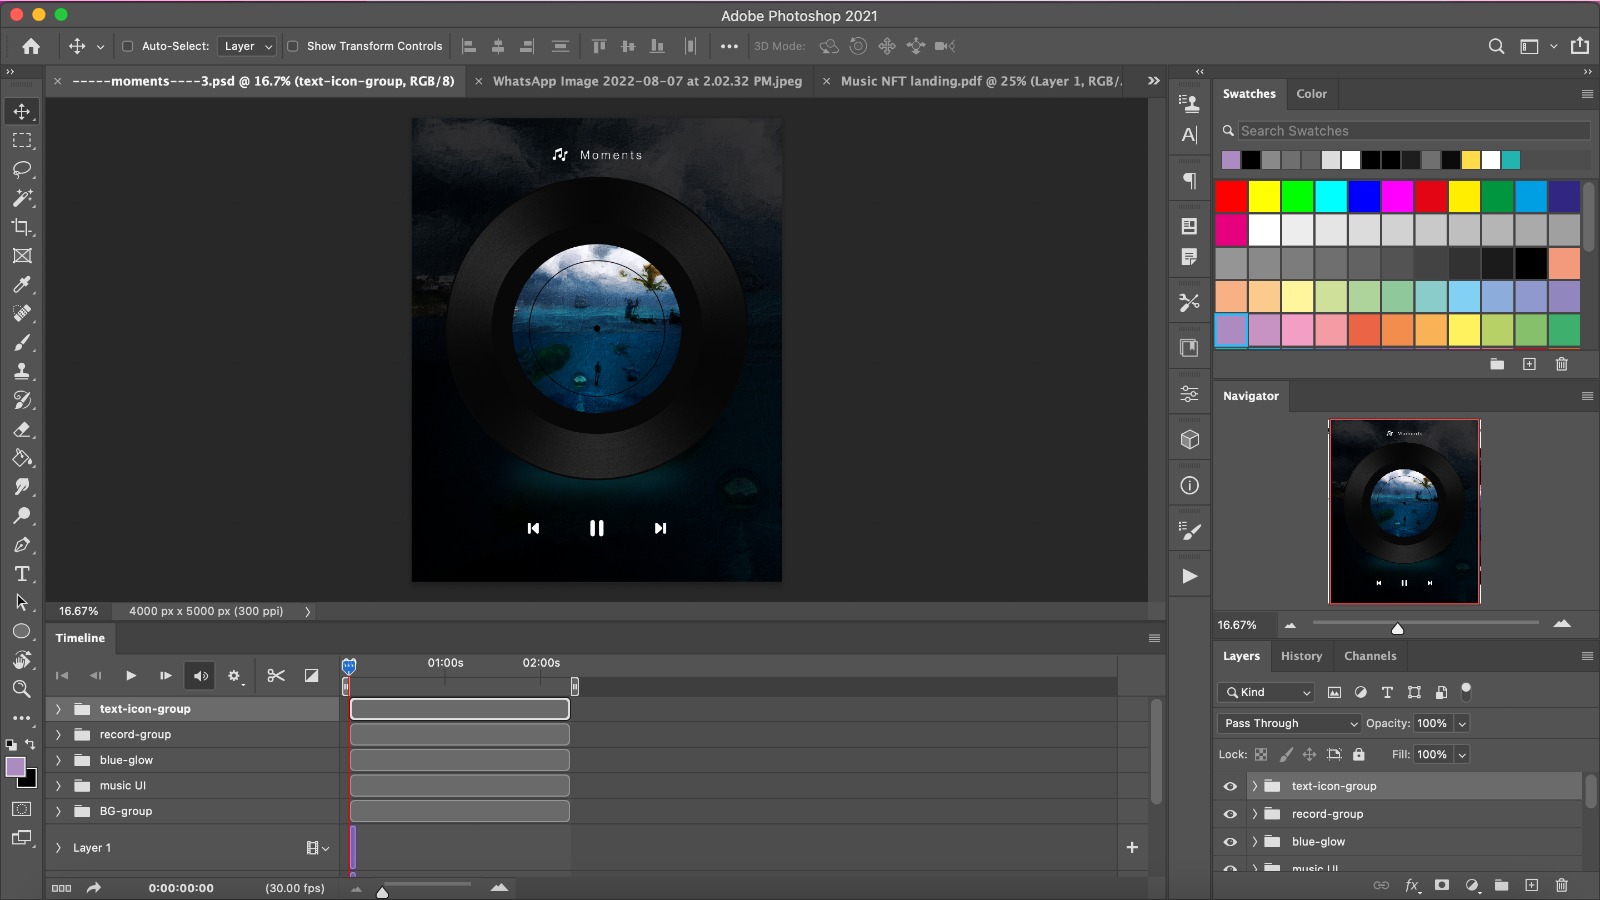Select the Eraser tool
Screen dimensions: 1600x900
click(22, 429)
